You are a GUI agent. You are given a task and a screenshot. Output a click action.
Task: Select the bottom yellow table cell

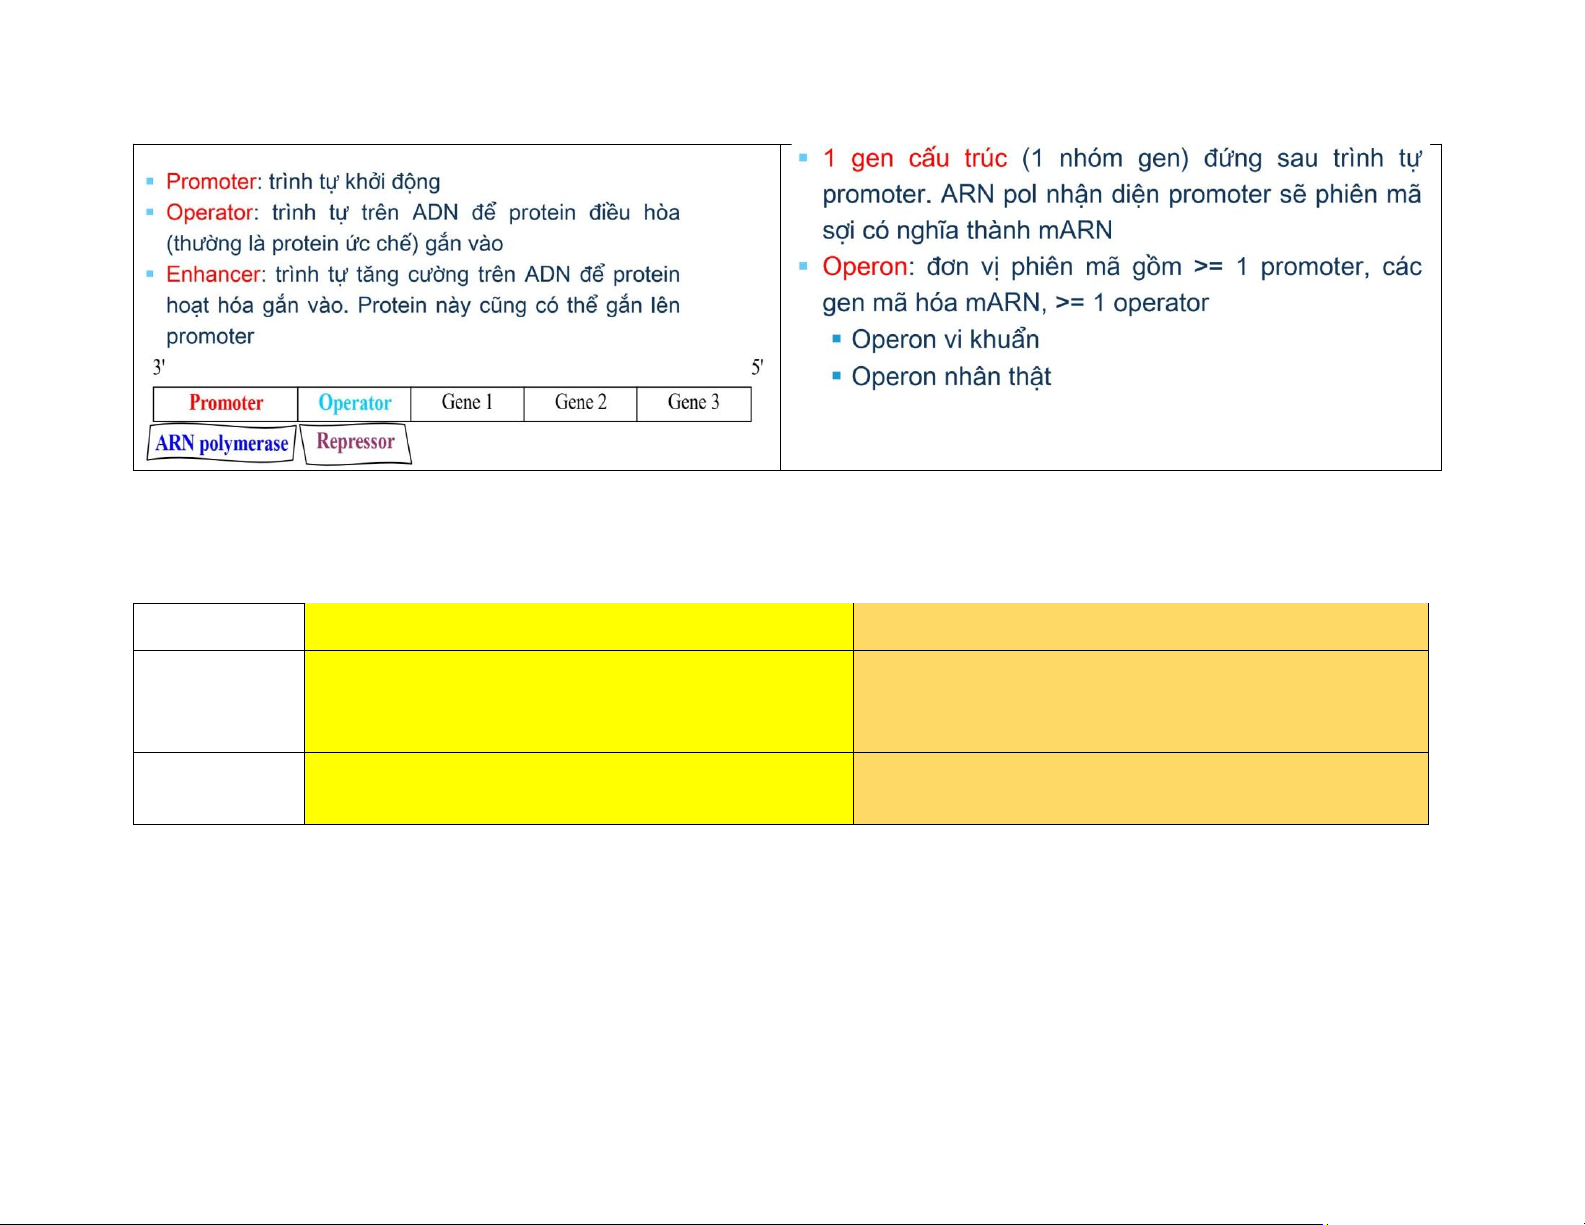(578, 788)
